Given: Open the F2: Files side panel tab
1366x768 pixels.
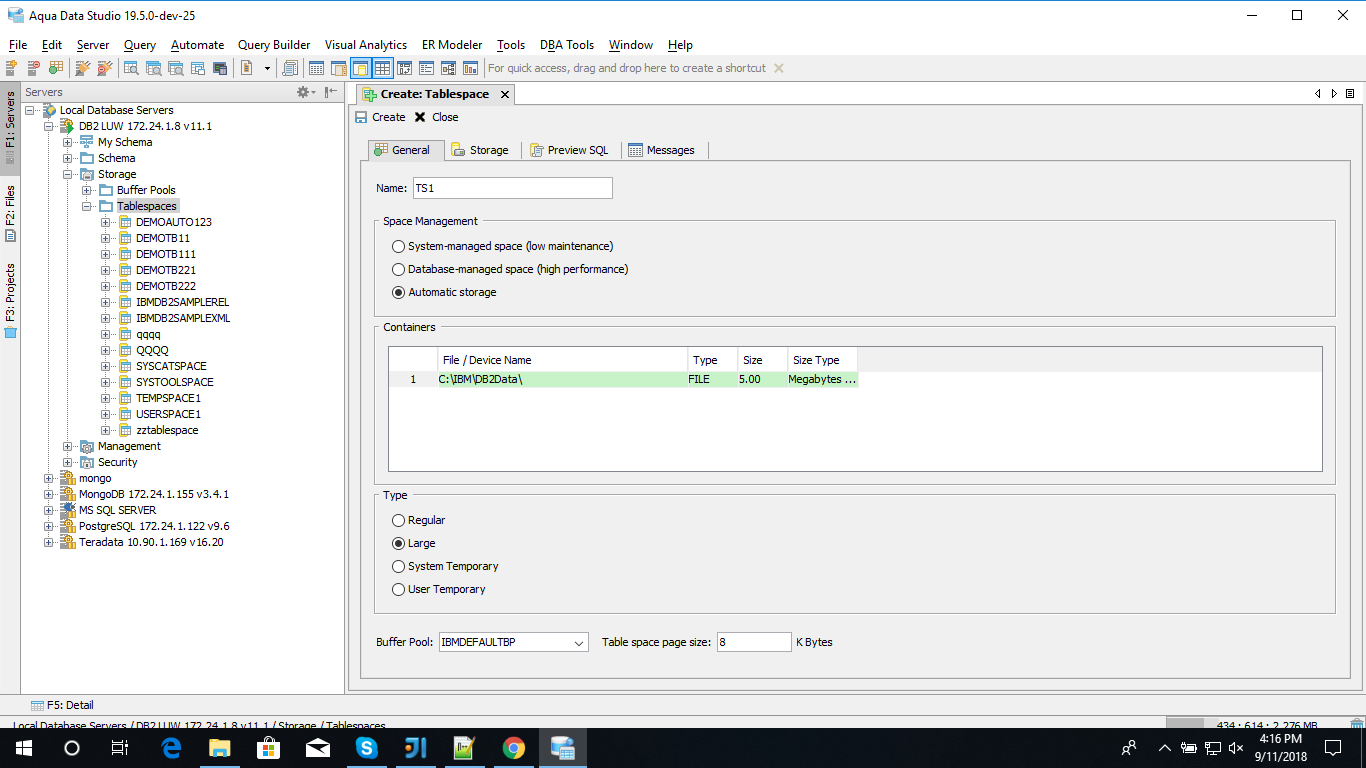Looking at the screenshot, I should 10,213.
